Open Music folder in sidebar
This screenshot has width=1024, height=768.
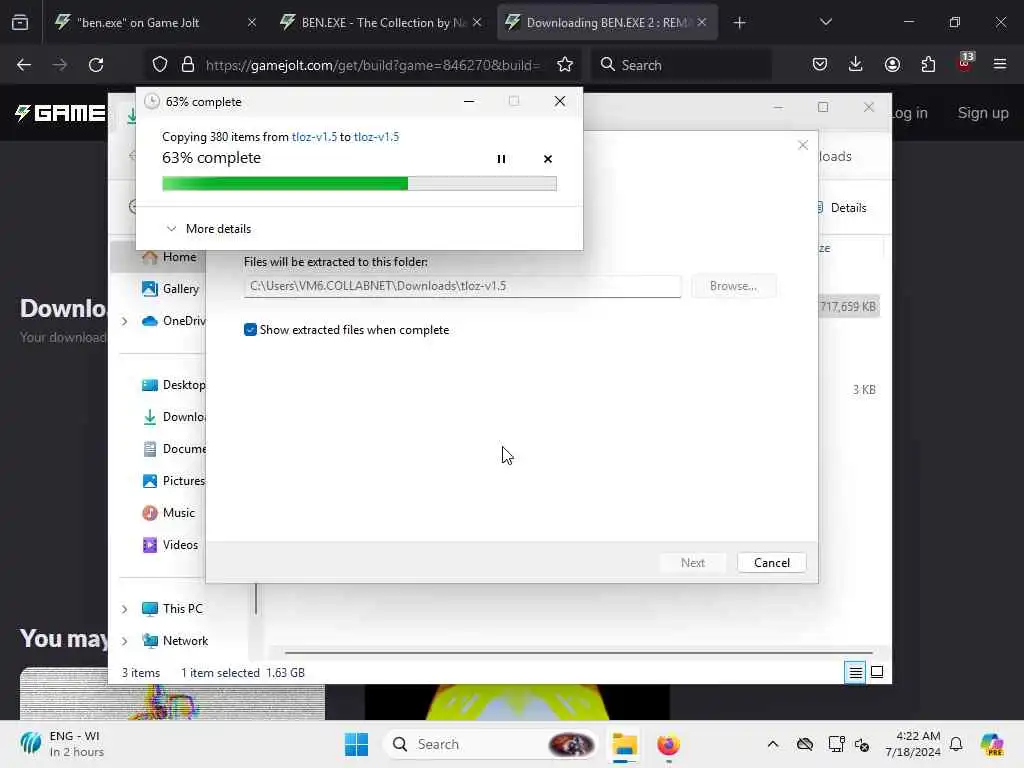(x=168, y=513)
